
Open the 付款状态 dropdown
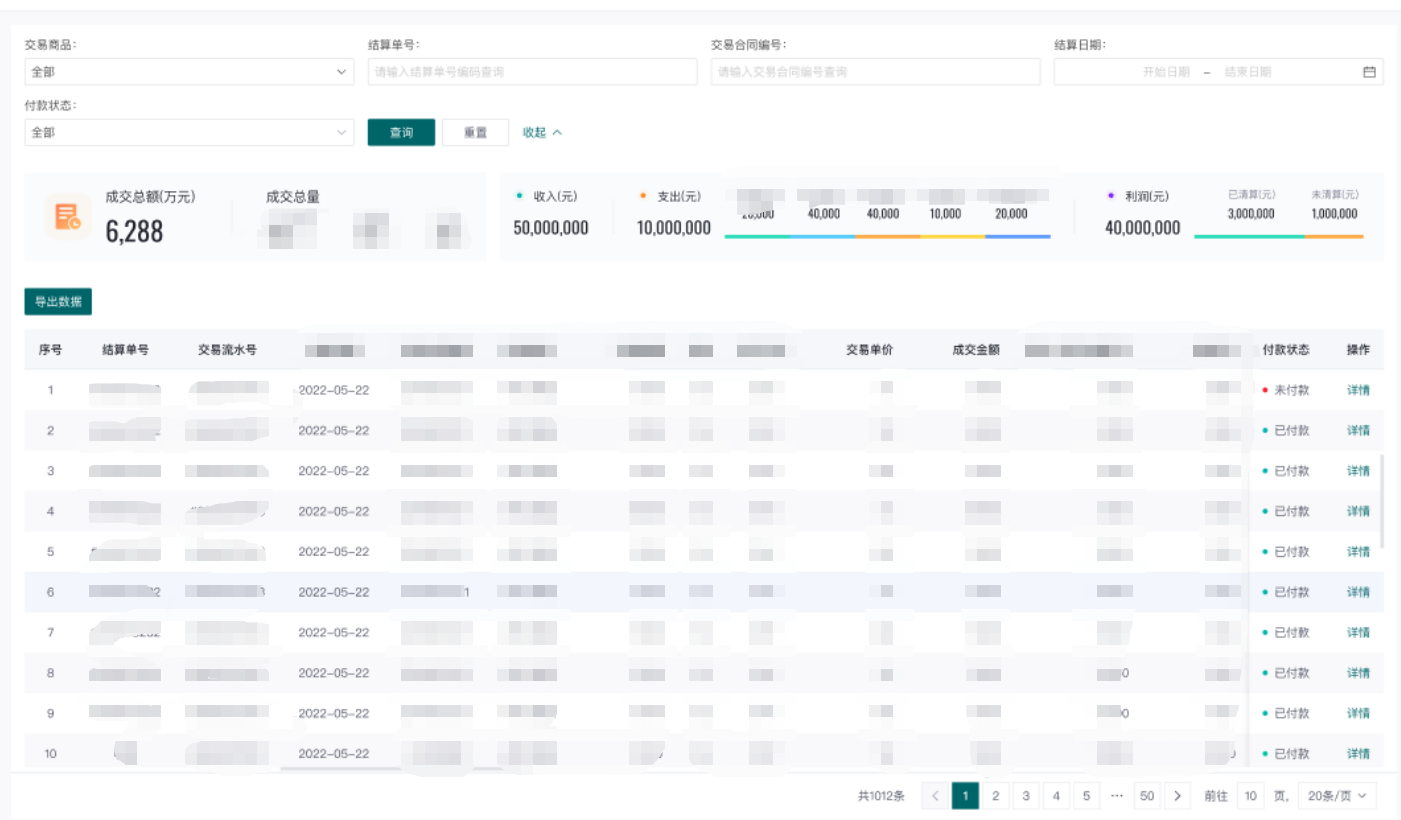pyautogui.click(x=189, y=132)
